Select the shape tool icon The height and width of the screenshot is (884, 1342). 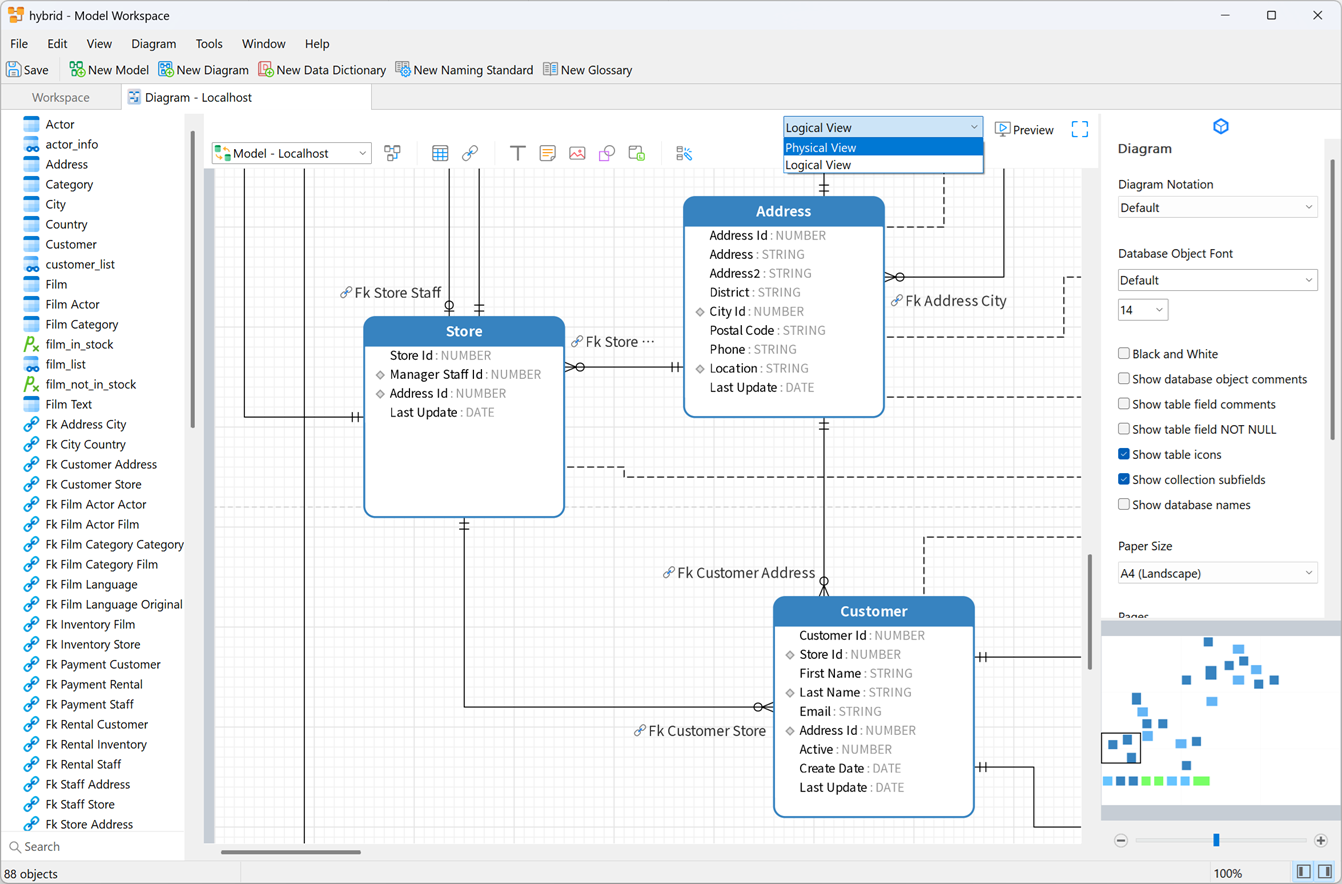[x=607, y=154]
